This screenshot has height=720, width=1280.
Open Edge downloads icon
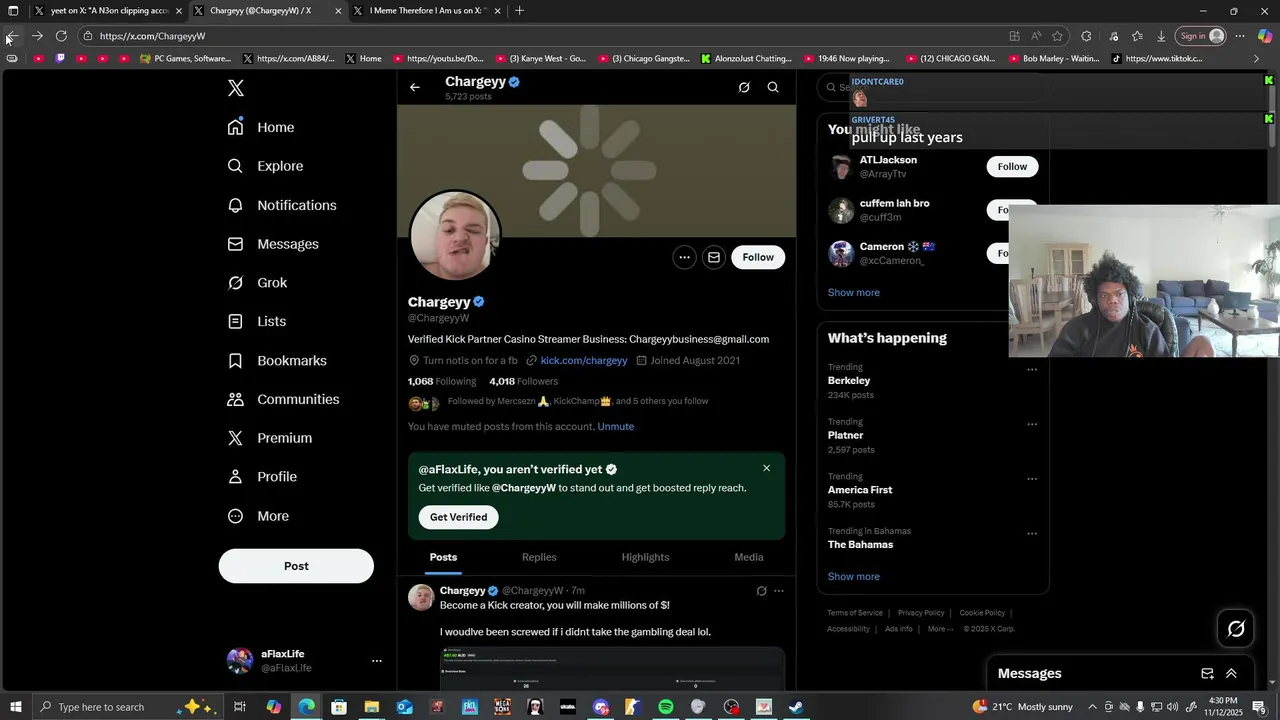(x=1161, y=36)
